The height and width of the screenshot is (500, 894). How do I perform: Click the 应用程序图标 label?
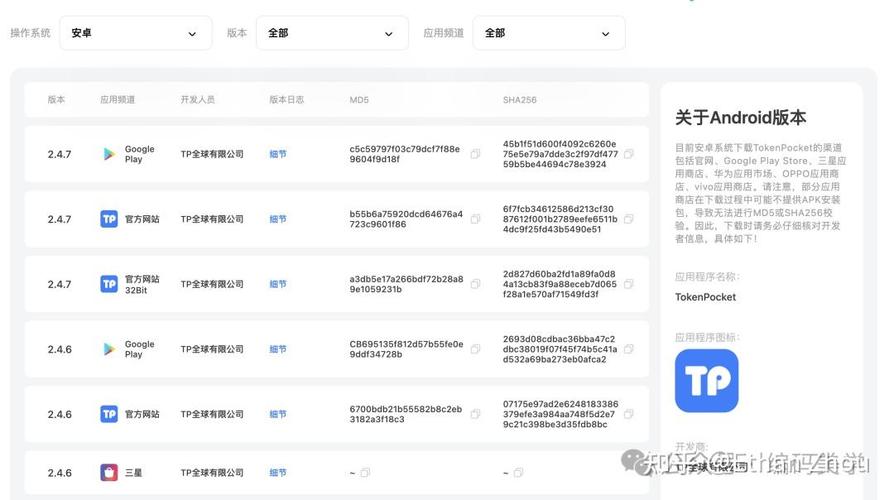[x=707, y=338]
